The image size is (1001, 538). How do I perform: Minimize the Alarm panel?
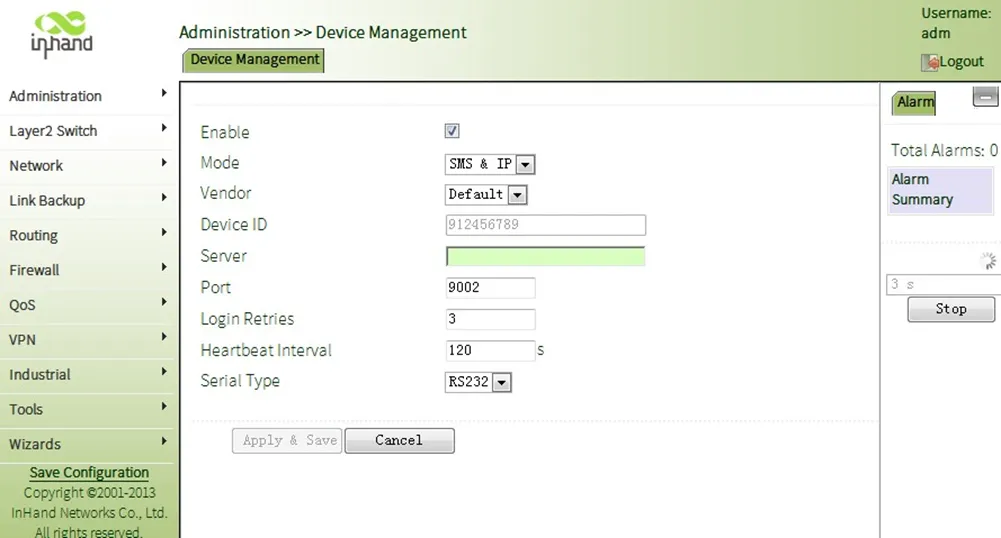985,97
